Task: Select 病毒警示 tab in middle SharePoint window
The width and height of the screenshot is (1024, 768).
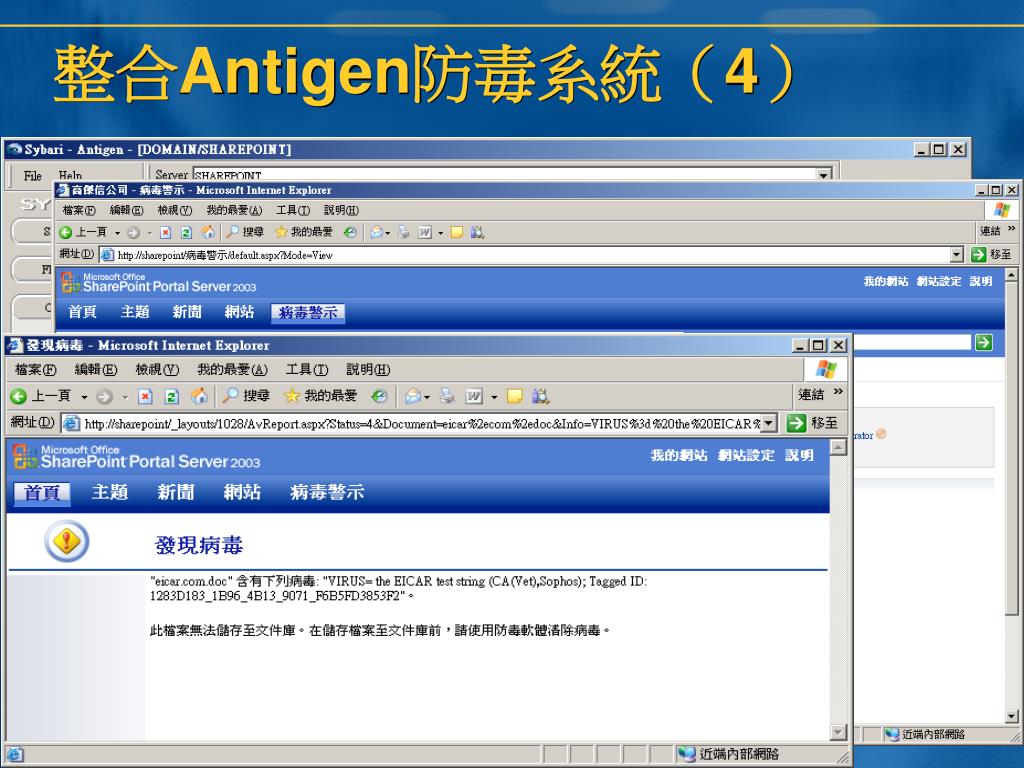Action: point(308,313)
